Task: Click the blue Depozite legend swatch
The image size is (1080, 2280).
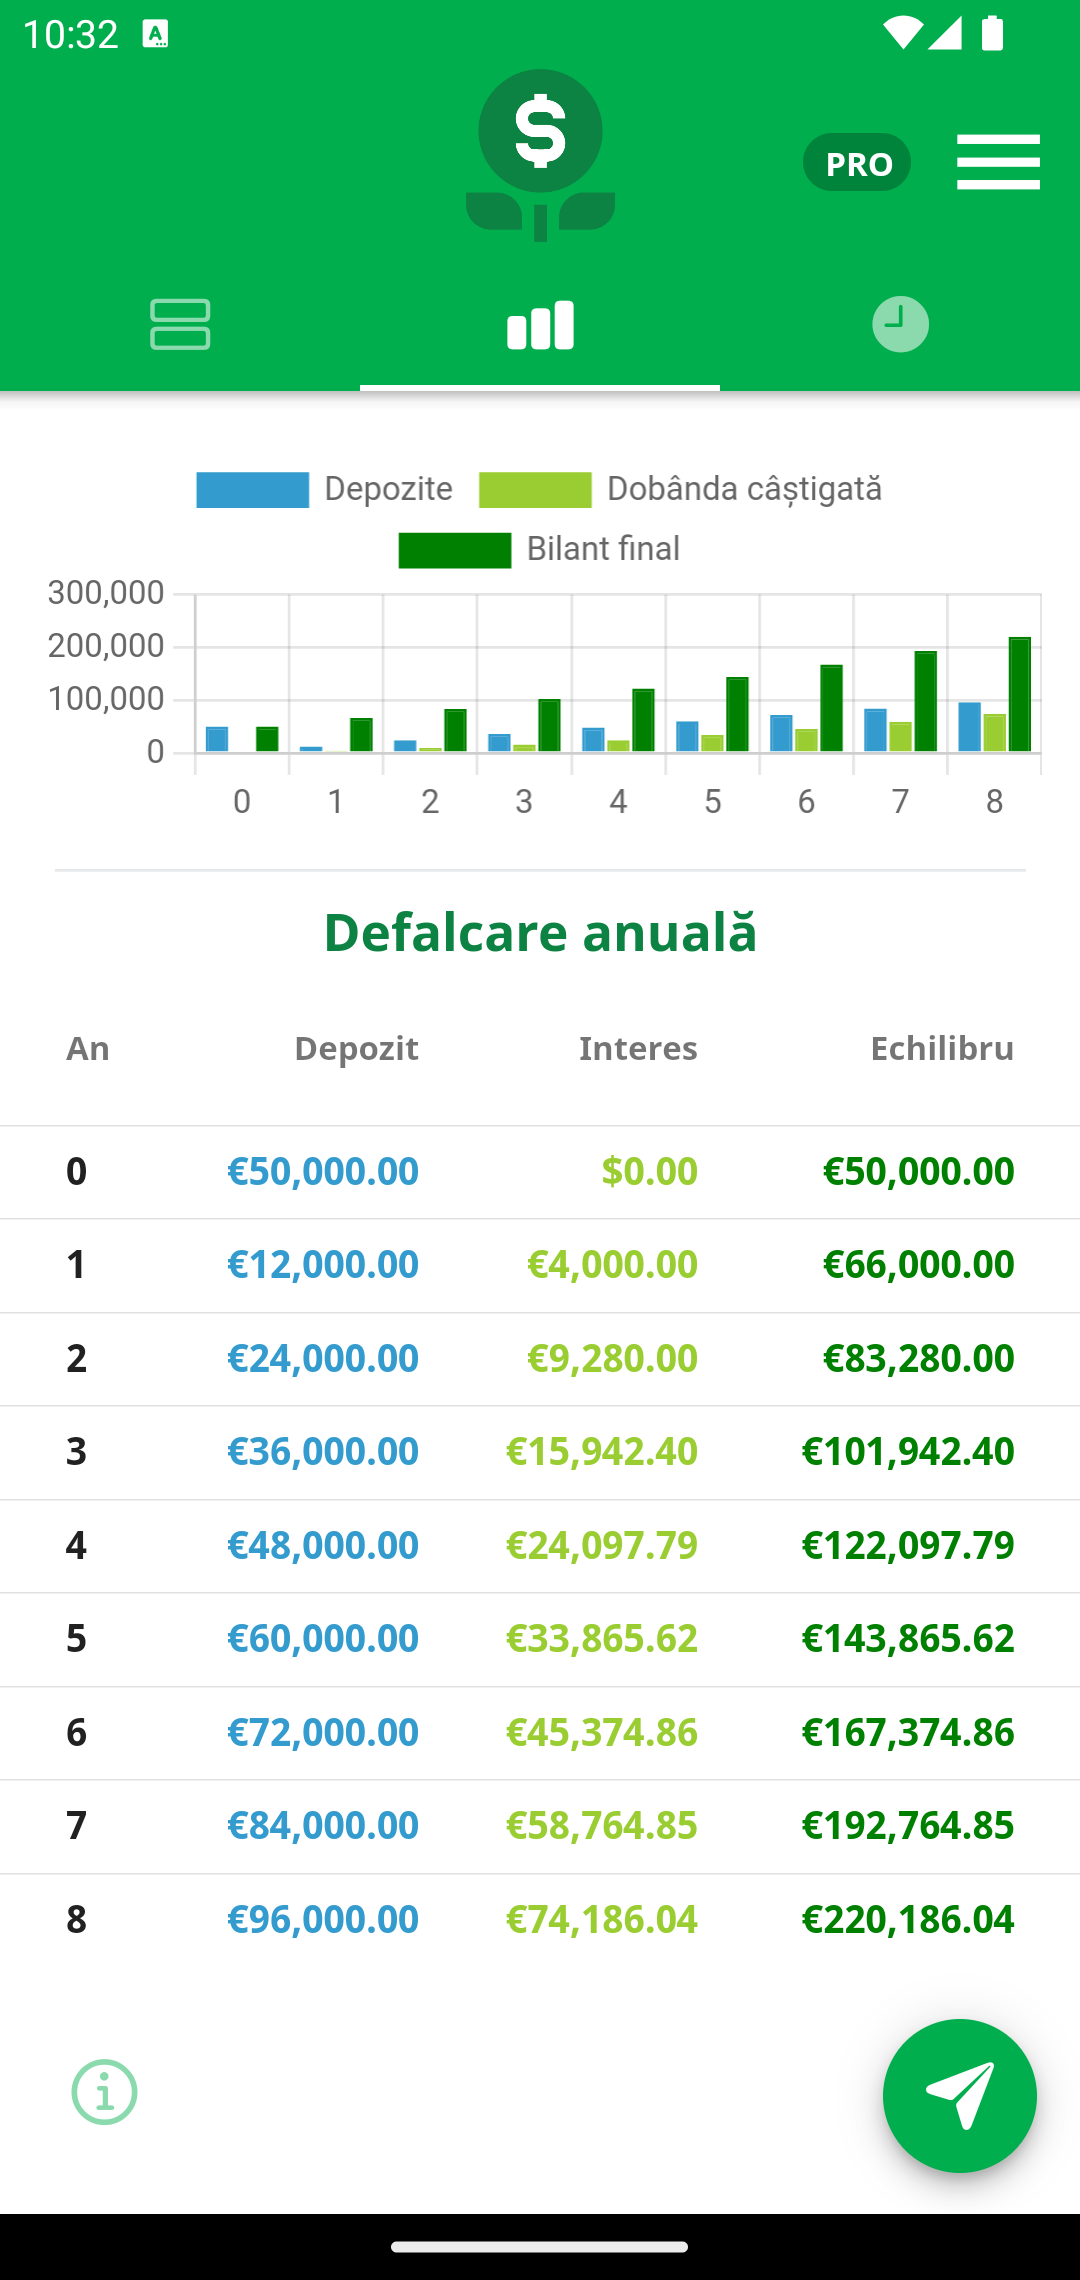Action: (x=252, y=490)
